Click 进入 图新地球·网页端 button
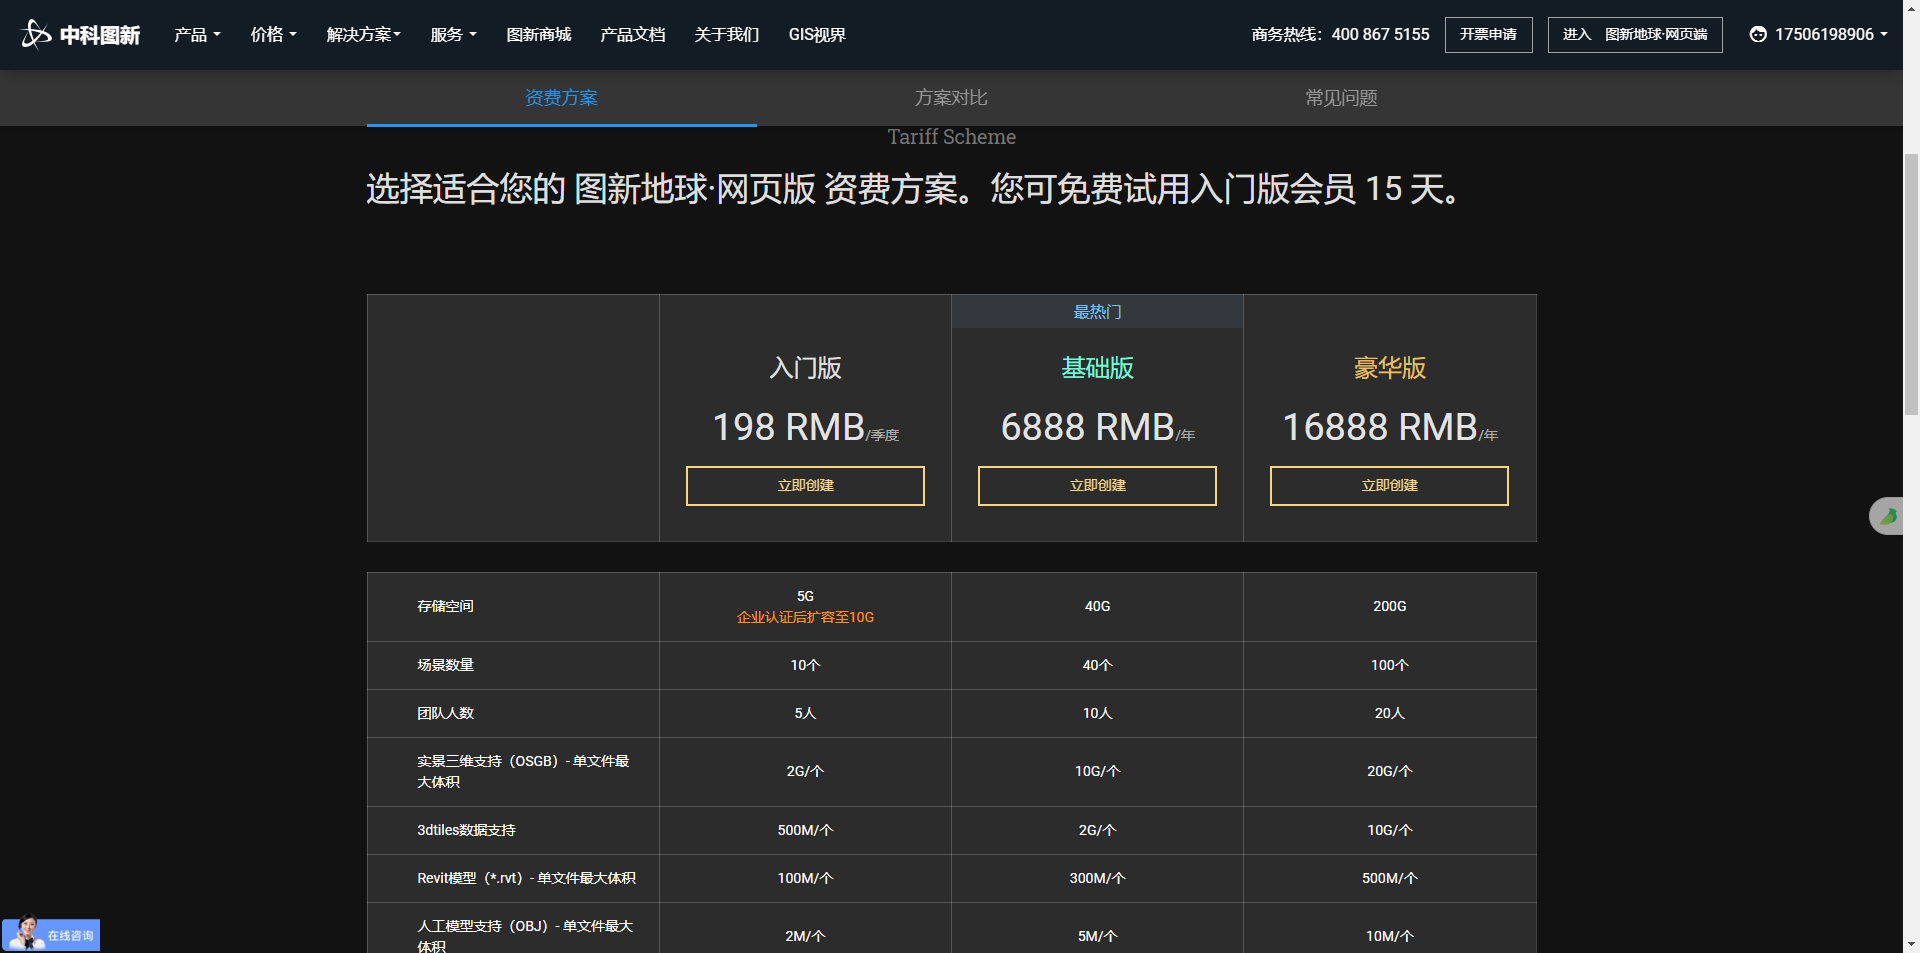 coord(1635,35)
